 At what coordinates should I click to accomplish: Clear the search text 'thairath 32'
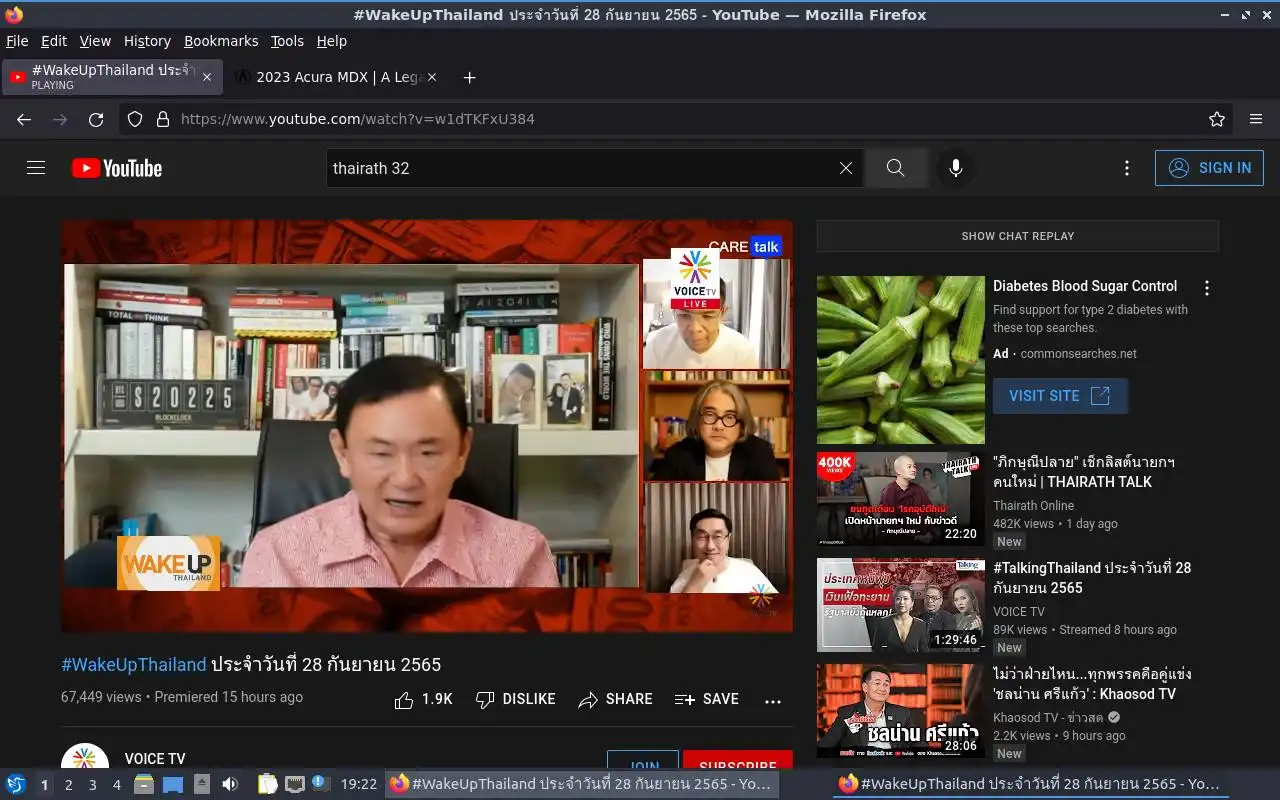(846, 168)
